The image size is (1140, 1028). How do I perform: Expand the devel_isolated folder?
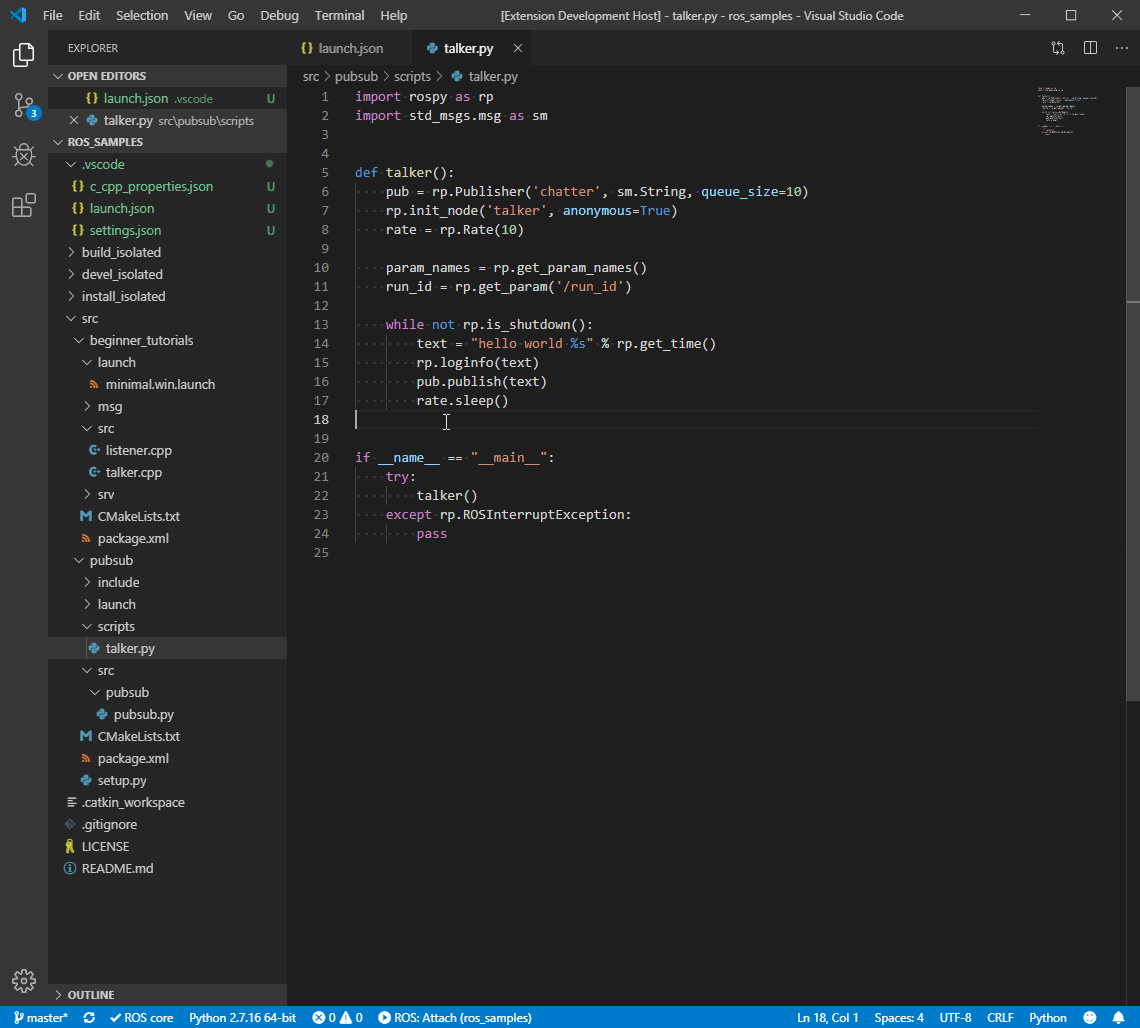pyautogui.click(x=167, y=274)
